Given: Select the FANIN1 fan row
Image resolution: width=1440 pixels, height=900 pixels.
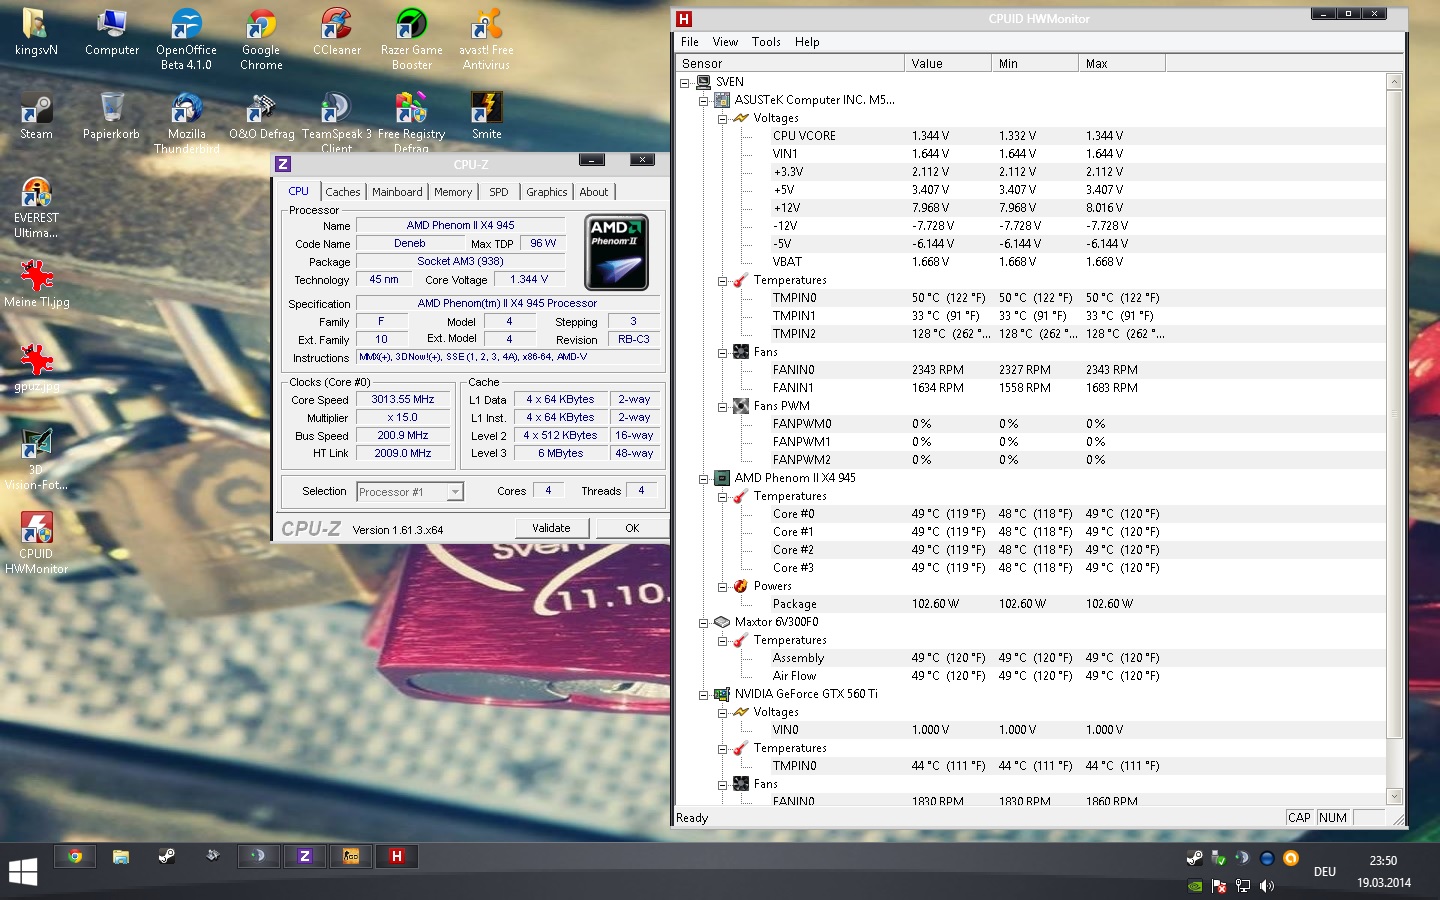Looking at the screenshot, I should (1031, 388).
